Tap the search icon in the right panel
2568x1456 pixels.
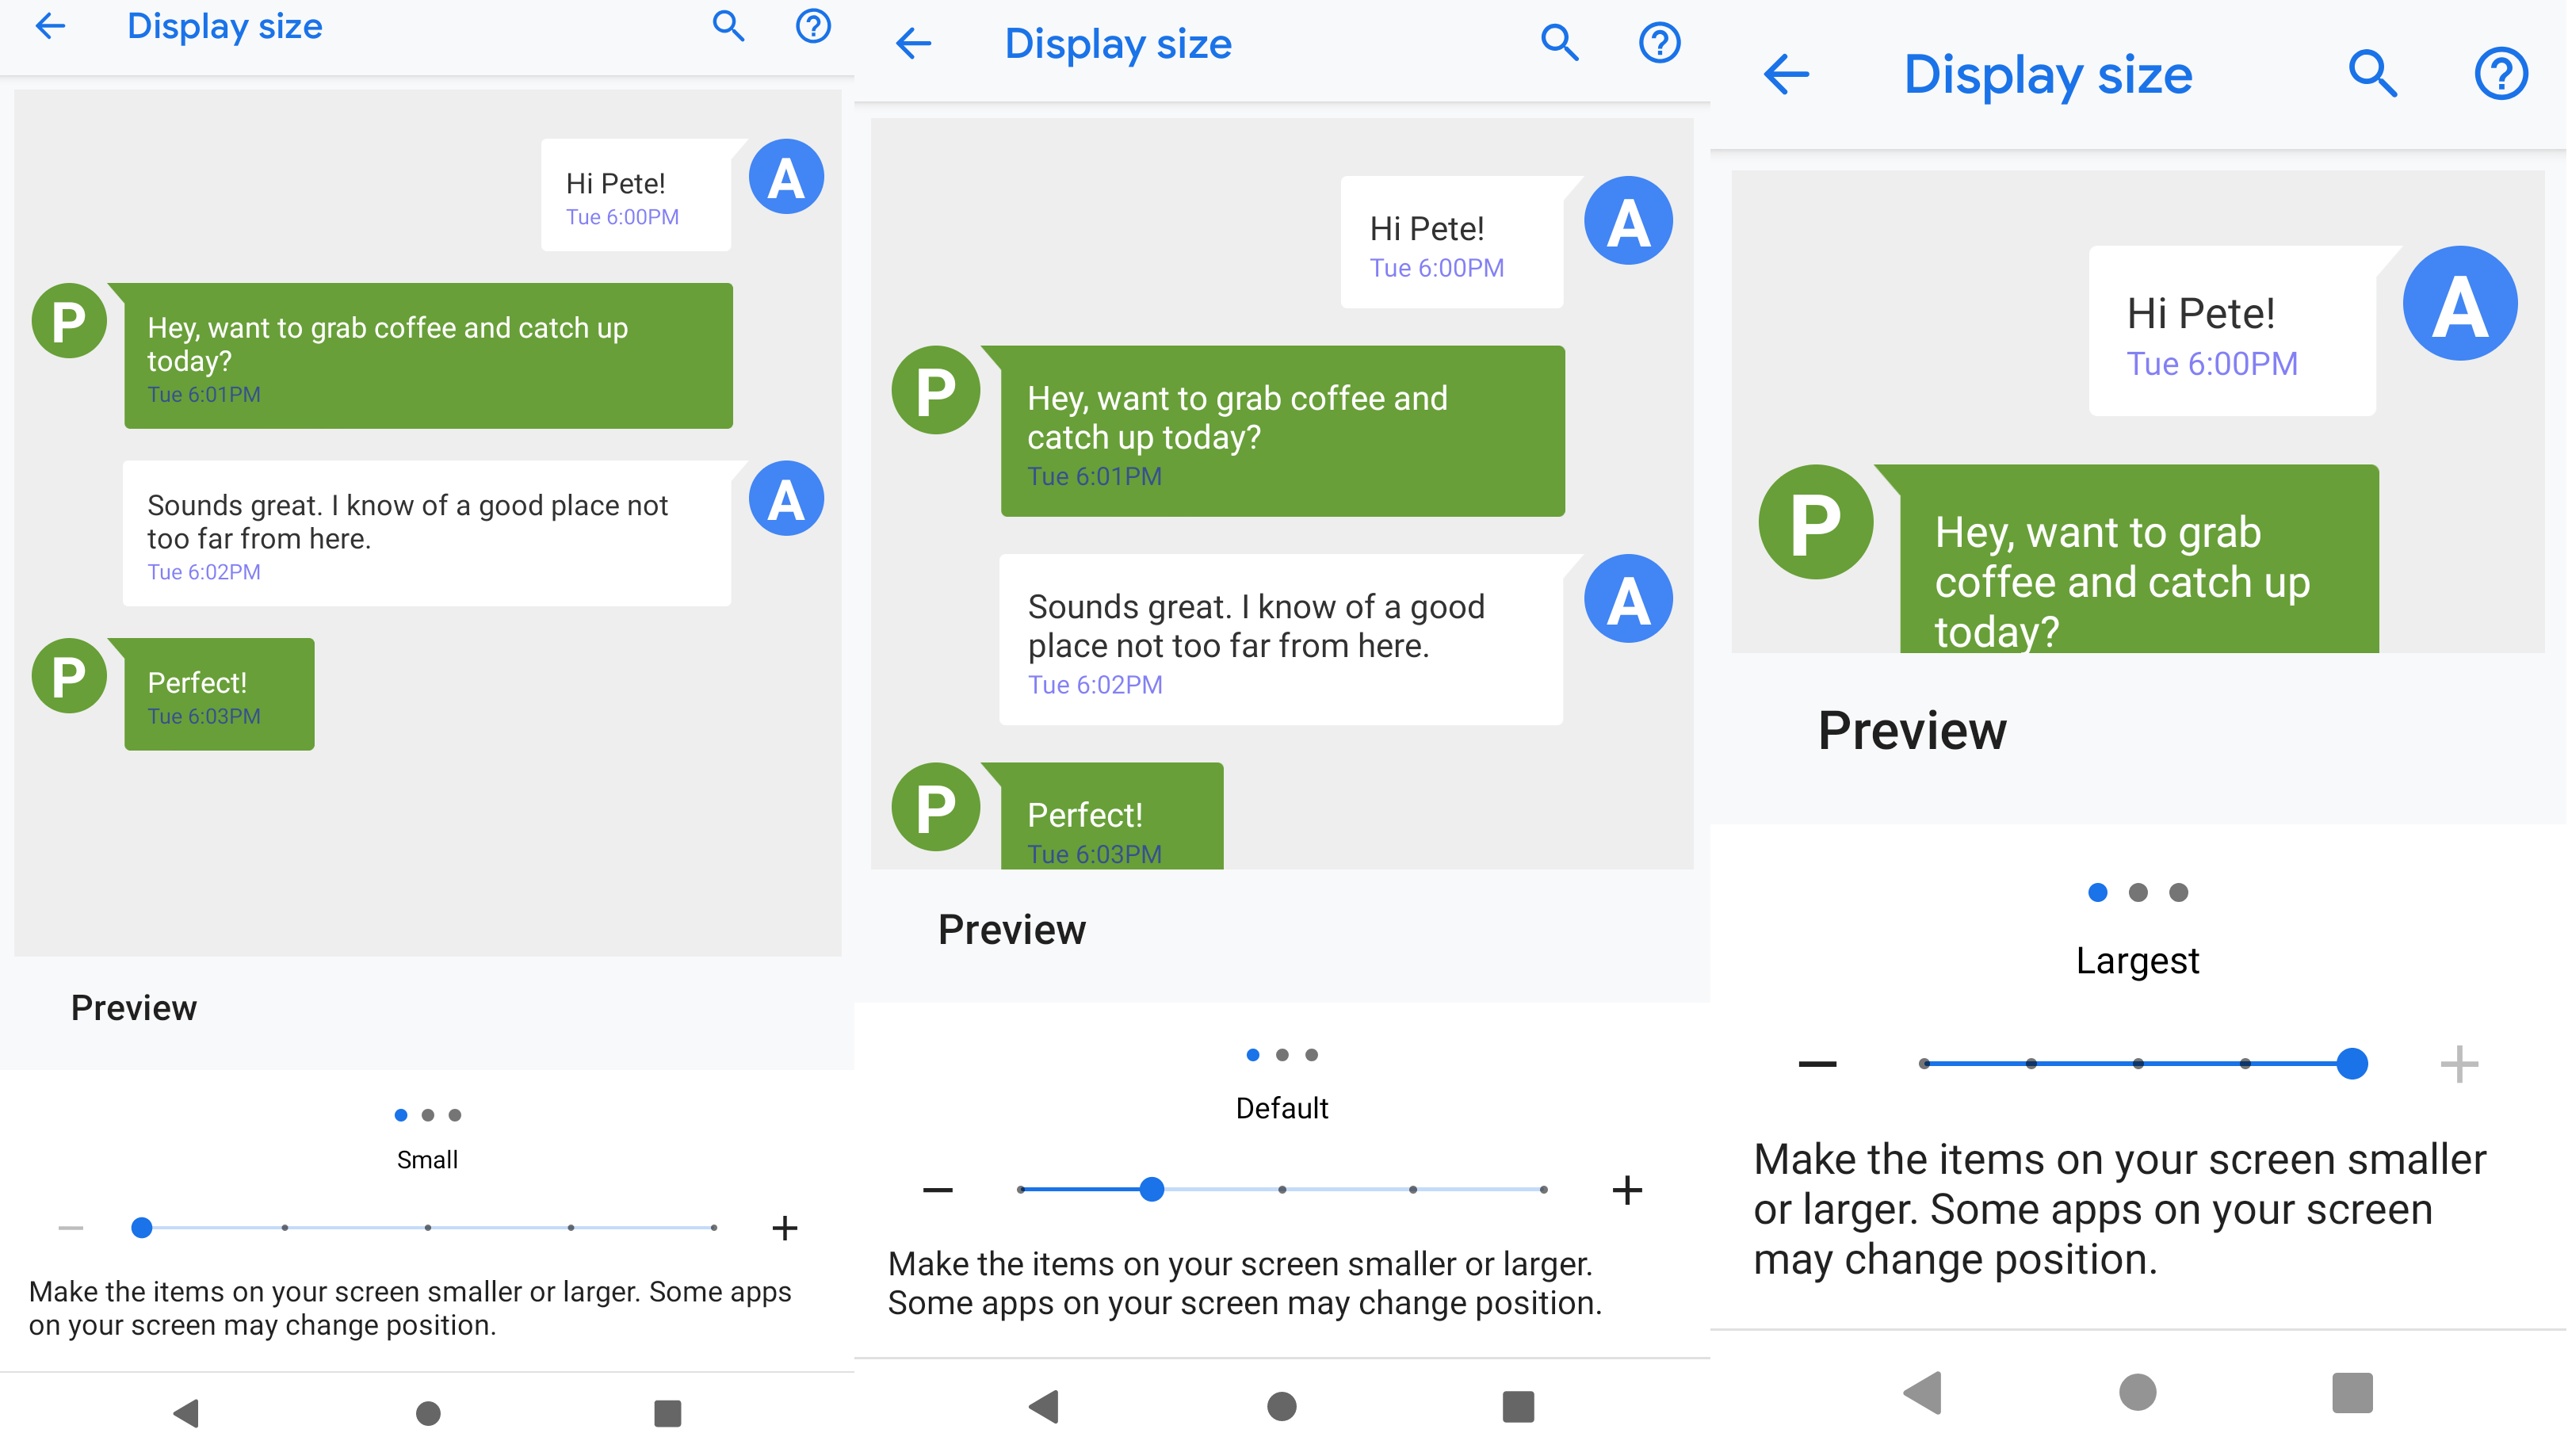click(2374, 73)
